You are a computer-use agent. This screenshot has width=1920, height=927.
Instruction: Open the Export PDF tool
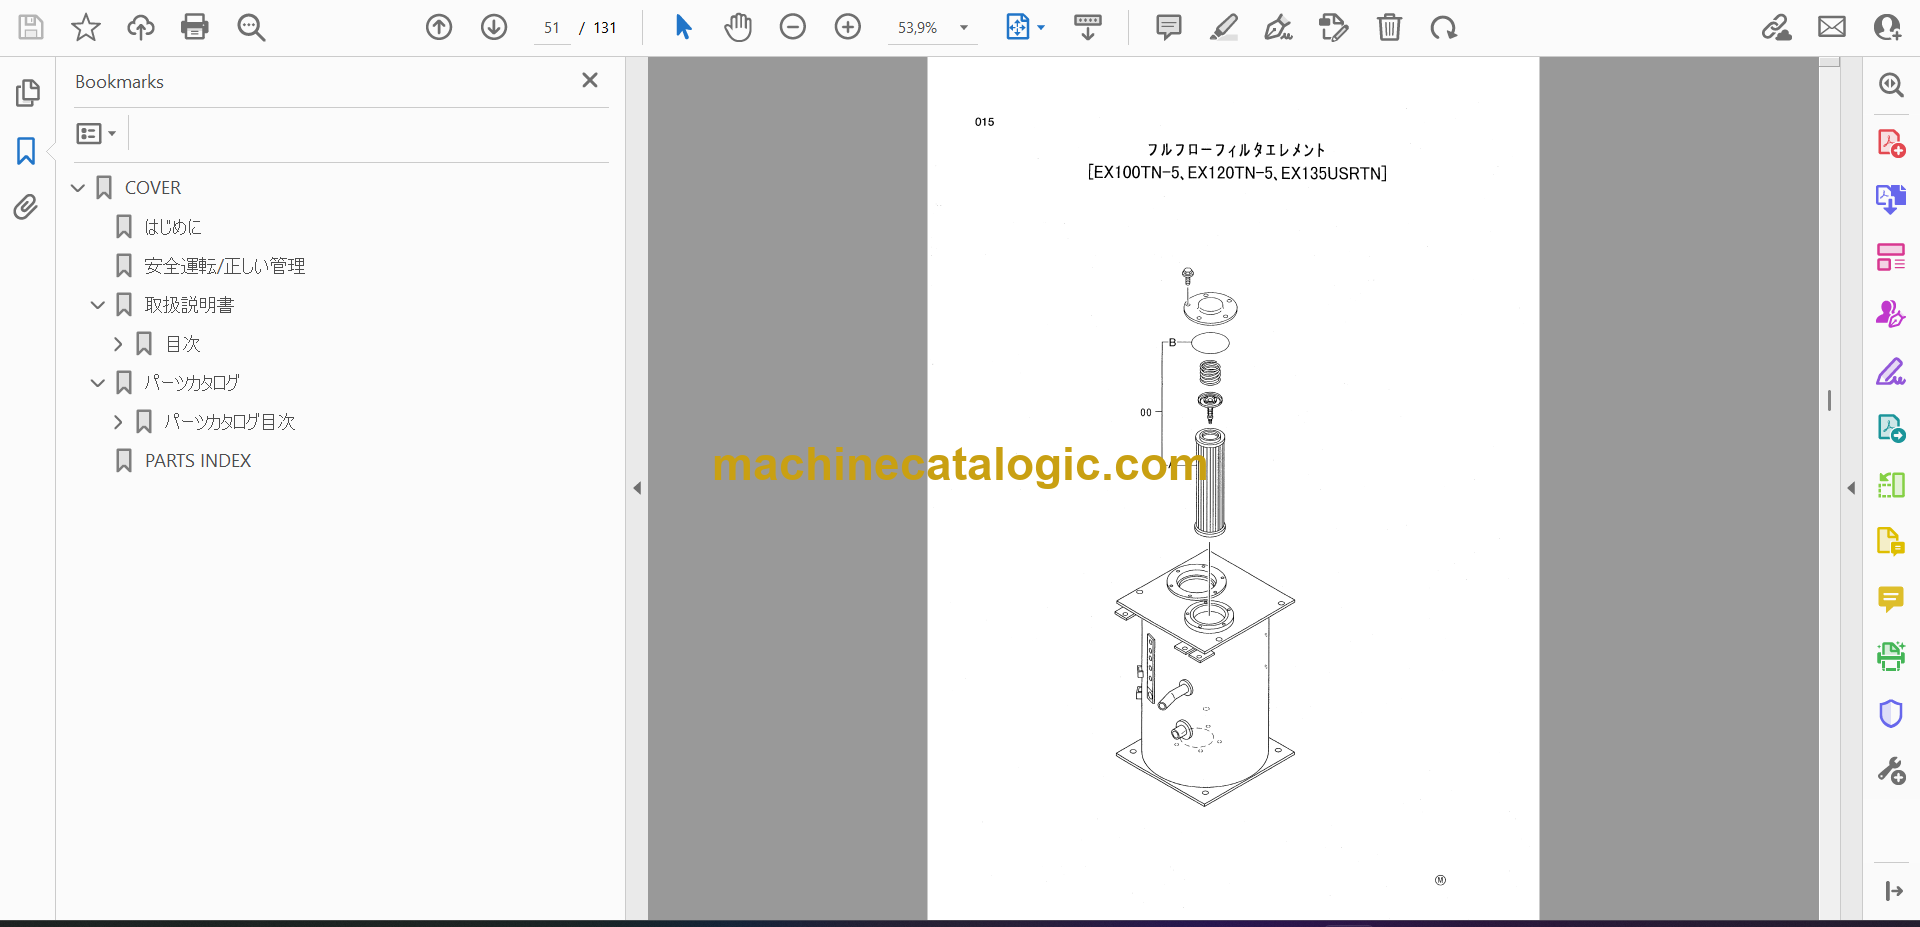click(1891, 200)
